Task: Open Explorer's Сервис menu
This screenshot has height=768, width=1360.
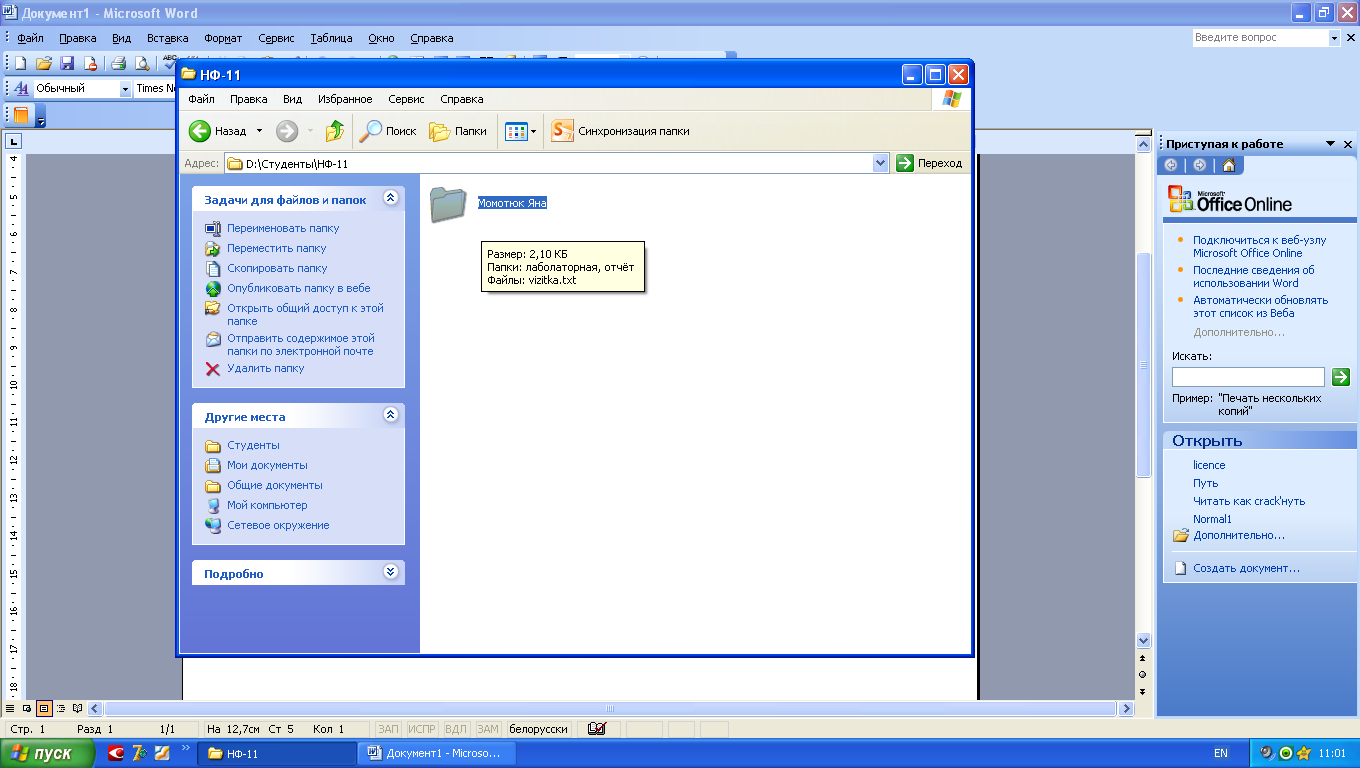Action: [406, 99]
